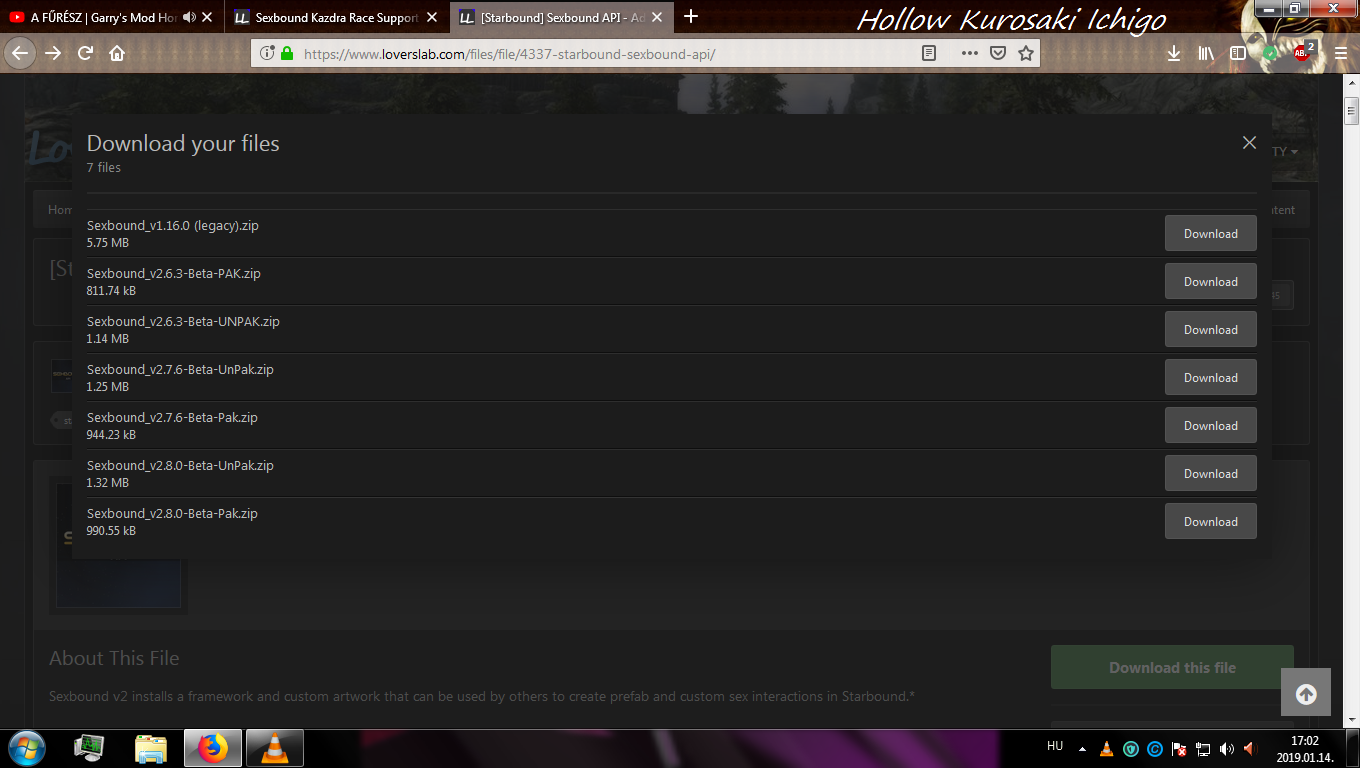View the green padlock connection details

(287, 53)
